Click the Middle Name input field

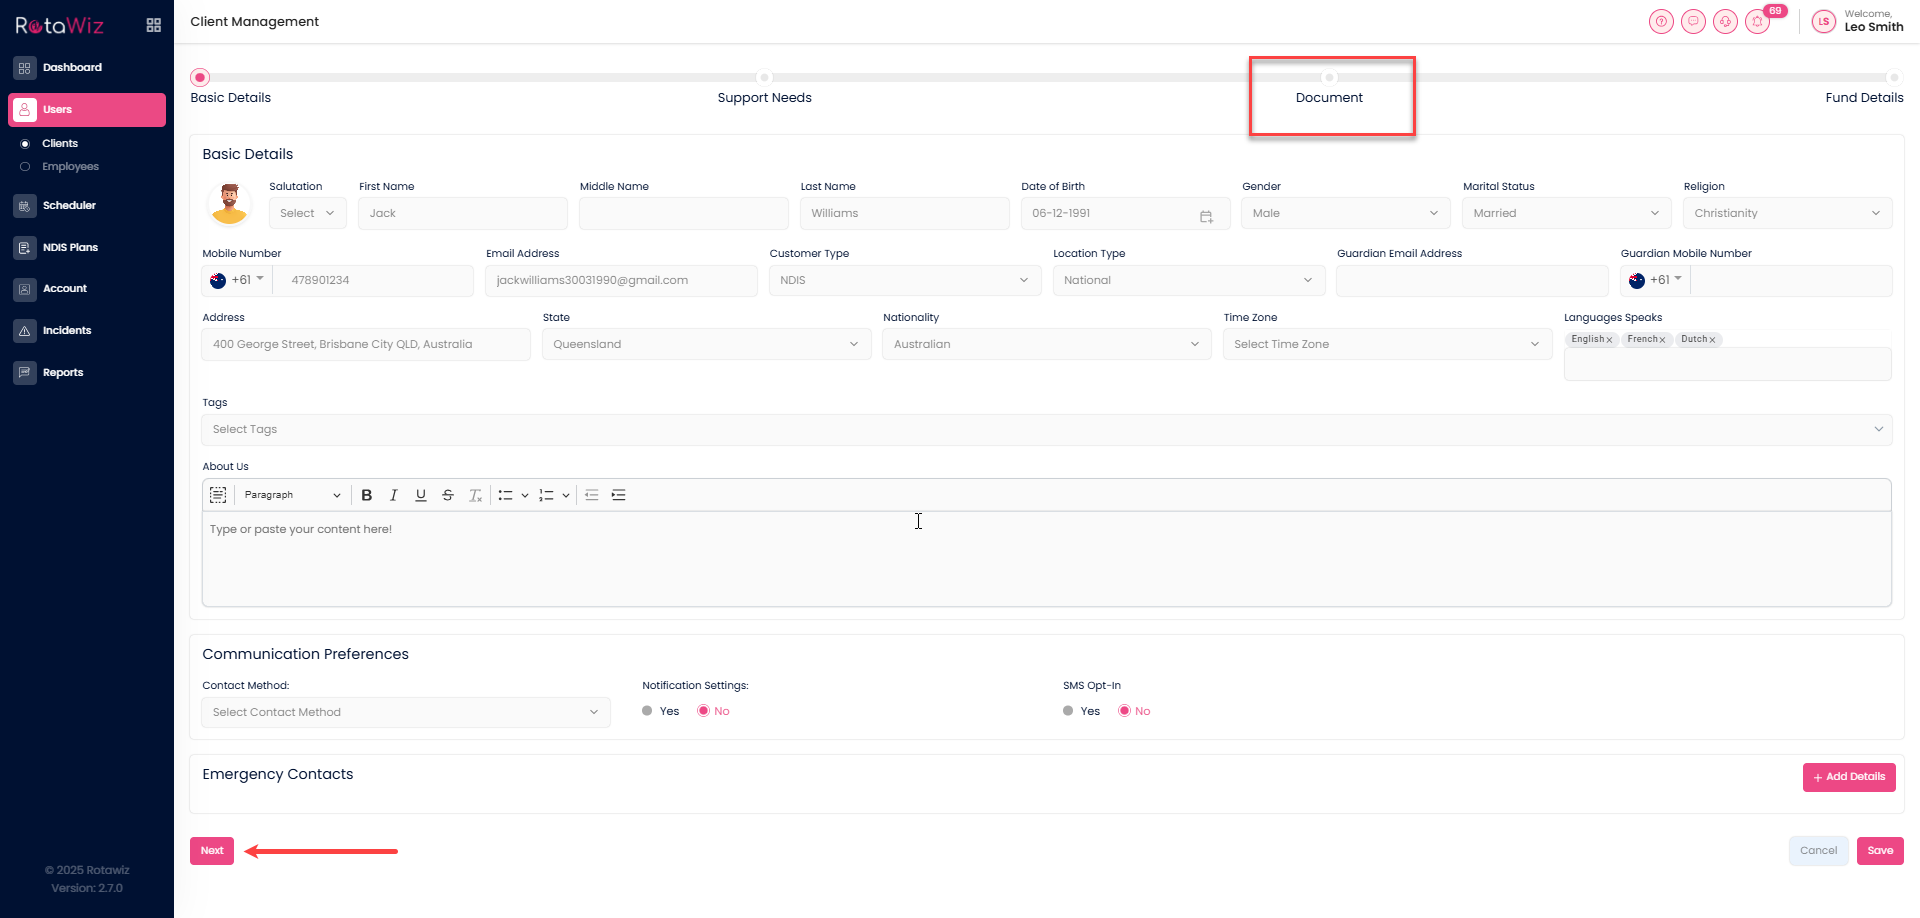coord(683,213)
